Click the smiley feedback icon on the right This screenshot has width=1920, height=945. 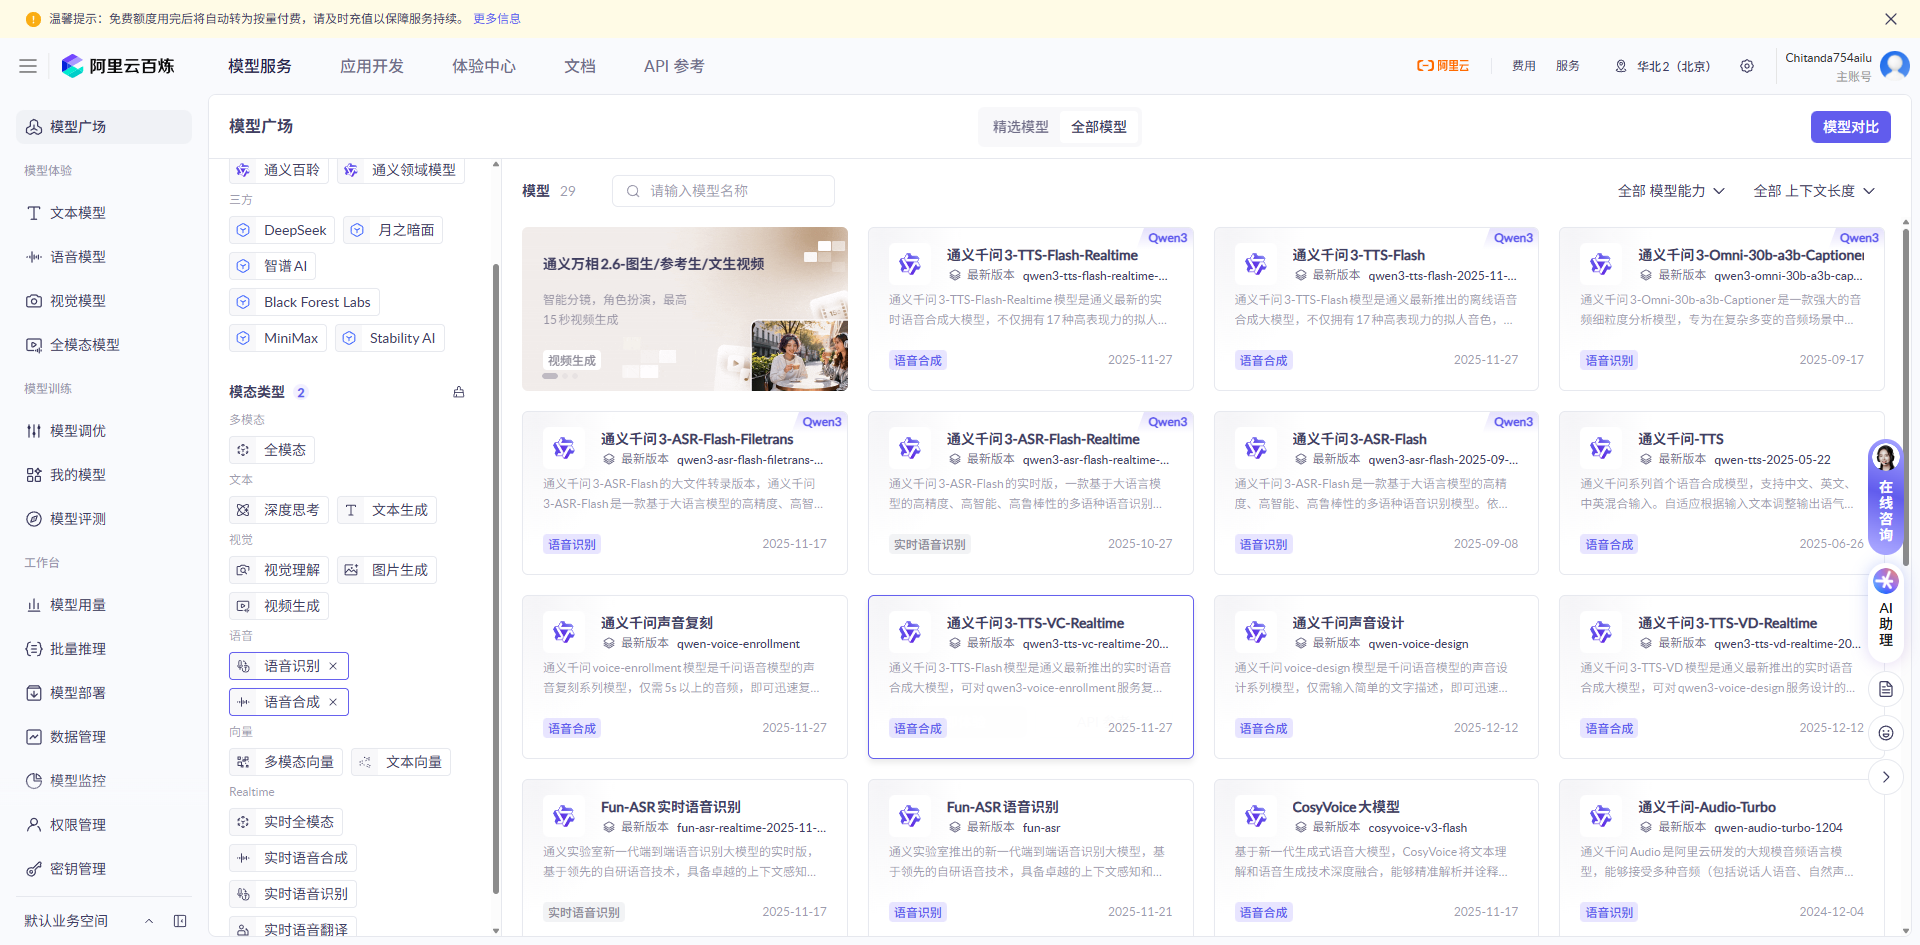tap(1886, 733)
